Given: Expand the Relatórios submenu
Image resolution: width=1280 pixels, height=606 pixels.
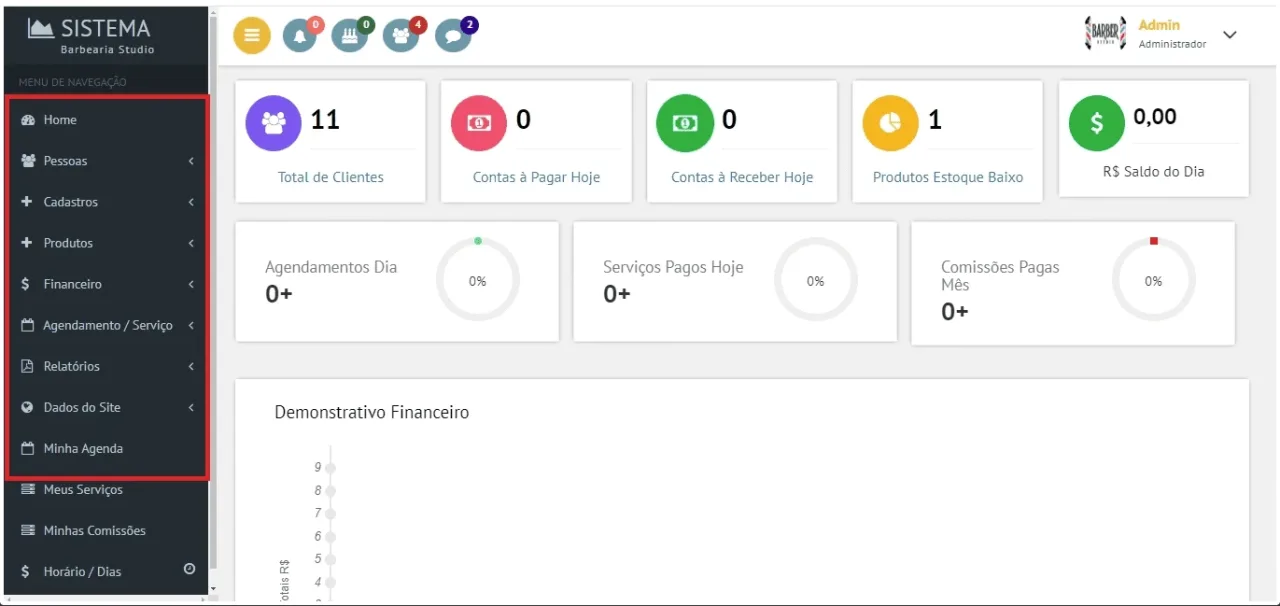Looking at the screenshot, I should tap(107, 366).
